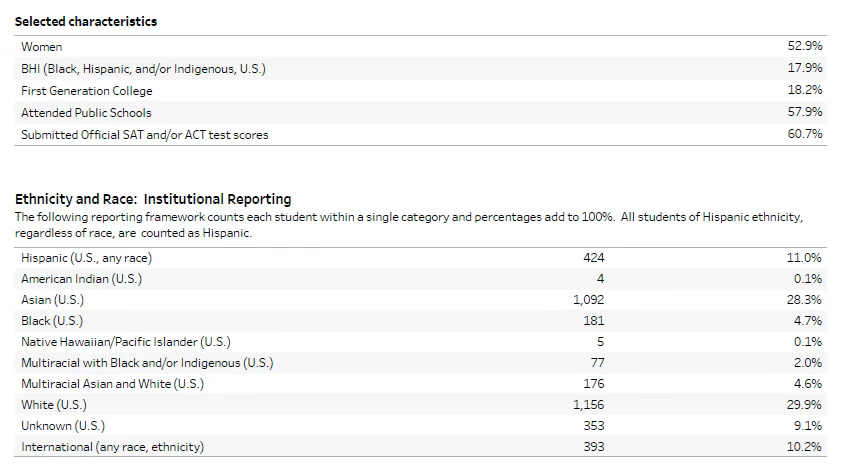Click the 1,156 count for White
The height and width of the screenshot is (474, 841).
[x=588, y=405]
